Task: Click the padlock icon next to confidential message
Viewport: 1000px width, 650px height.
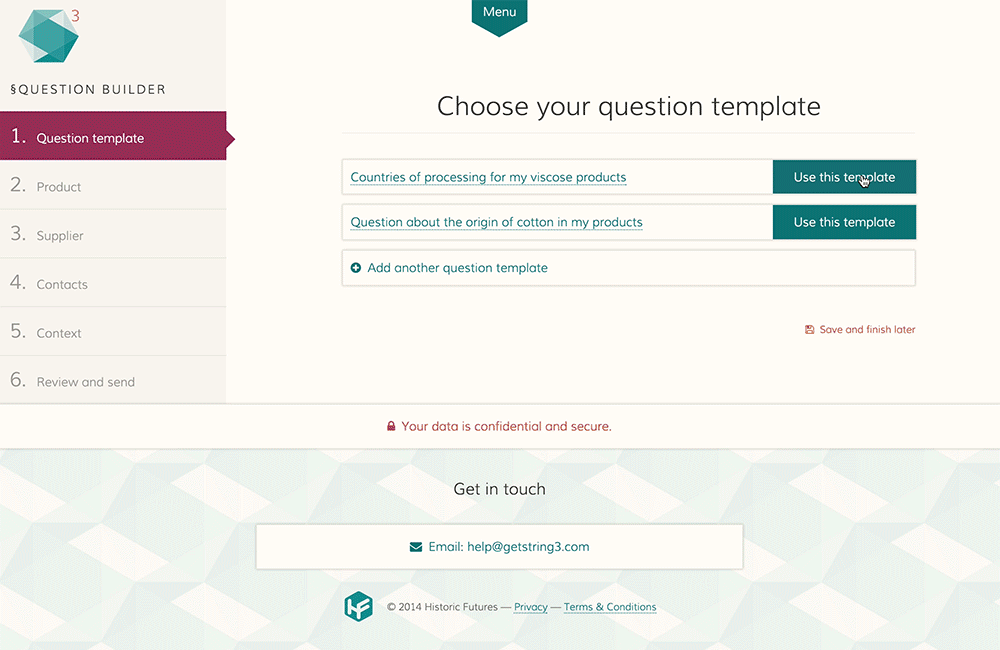Action: tap(391, 426)
